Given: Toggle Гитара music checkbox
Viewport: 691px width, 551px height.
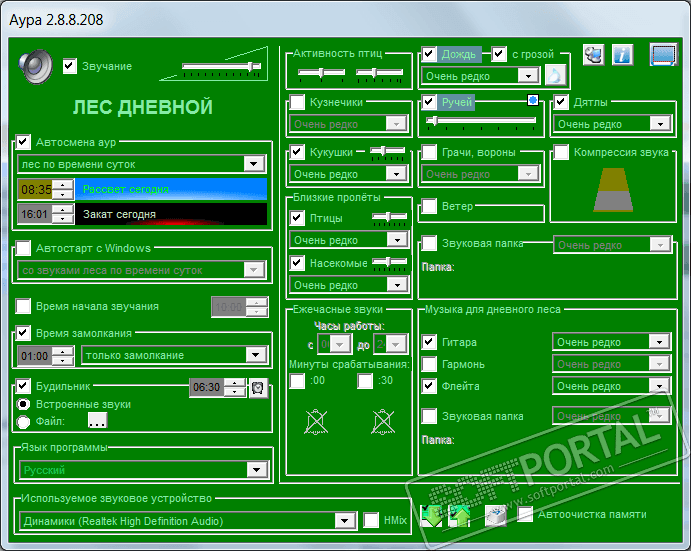Looking at the screenshot, I should 429,342.
